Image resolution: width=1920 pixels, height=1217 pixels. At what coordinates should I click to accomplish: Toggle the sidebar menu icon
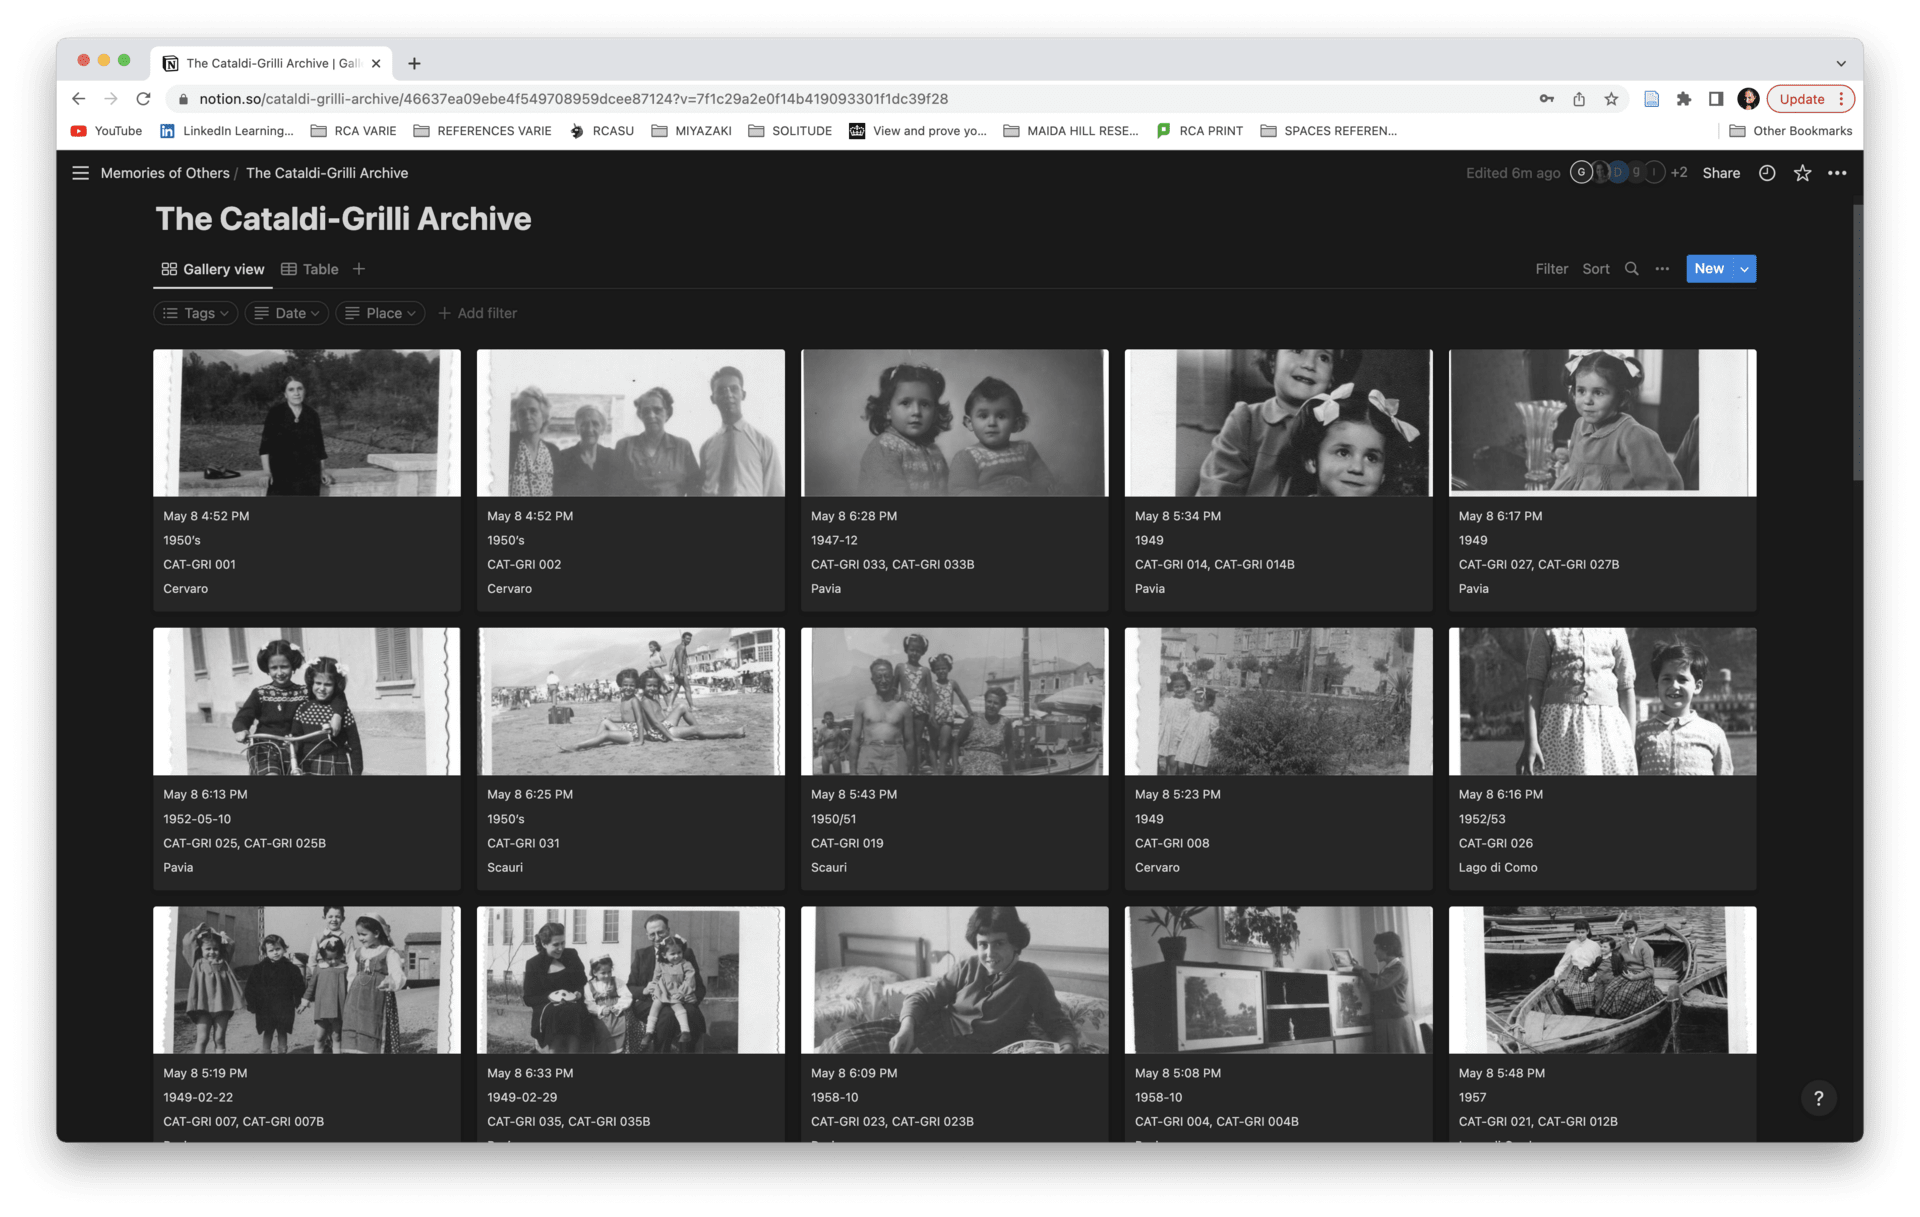(81, 172)
